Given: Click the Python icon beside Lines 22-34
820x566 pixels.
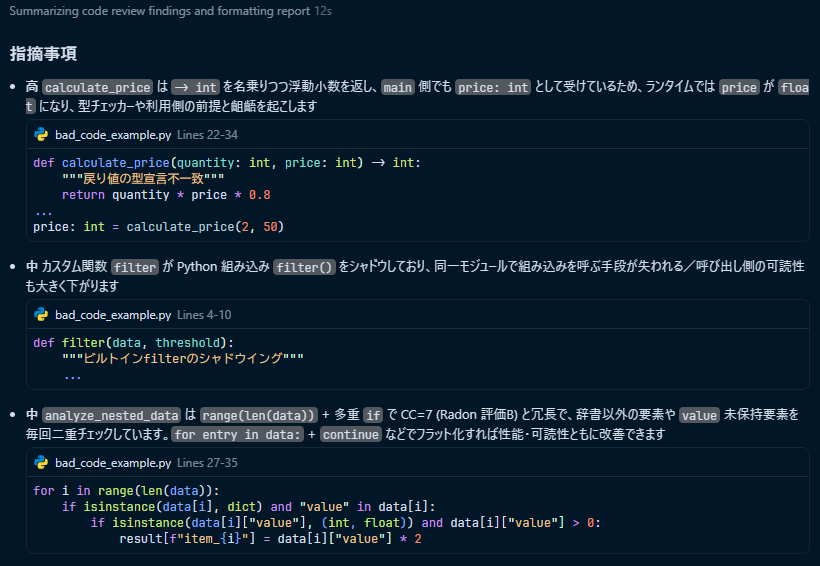Looking at the screenshot, I should tap(41, 134).
